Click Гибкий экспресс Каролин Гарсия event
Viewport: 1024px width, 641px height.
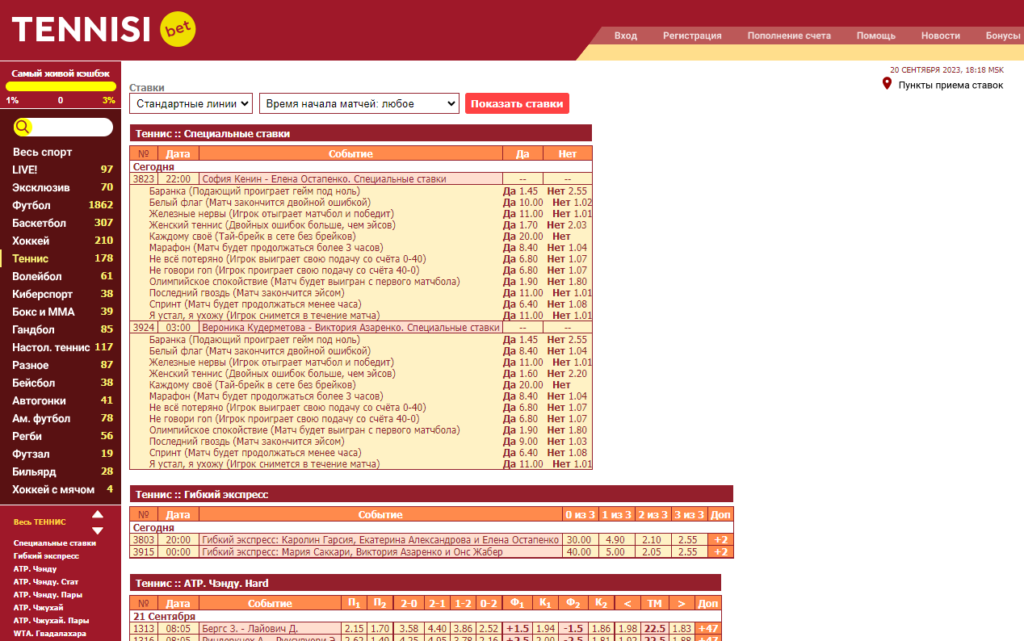pyautogui.click(x=380, y=540)
